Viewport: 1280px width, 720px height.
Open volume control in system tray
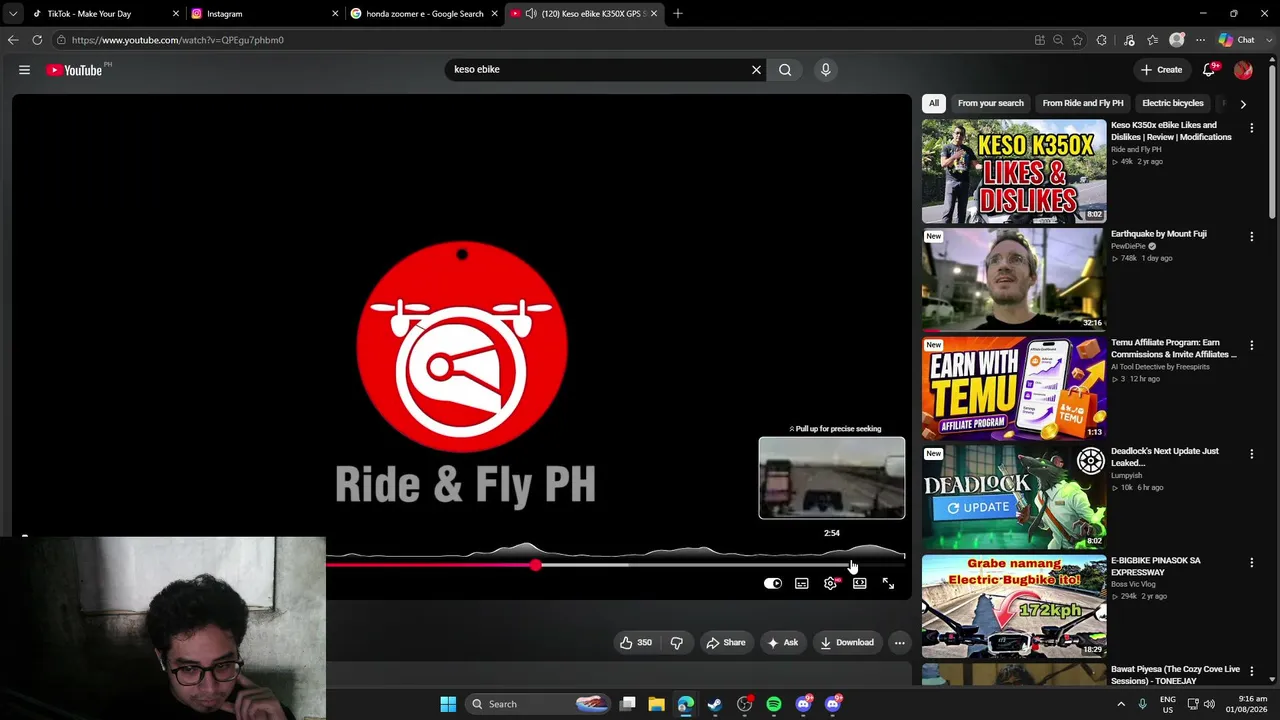pyautogui.click(x=1209, y=704)
